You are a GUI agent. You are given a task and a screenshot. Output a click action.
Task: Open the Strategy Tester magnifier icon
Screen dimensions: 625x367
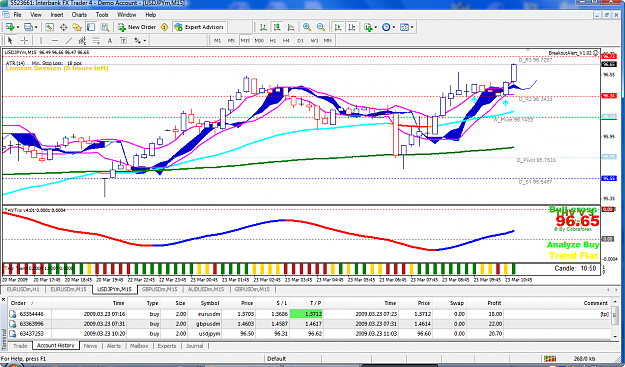[105, 27]
